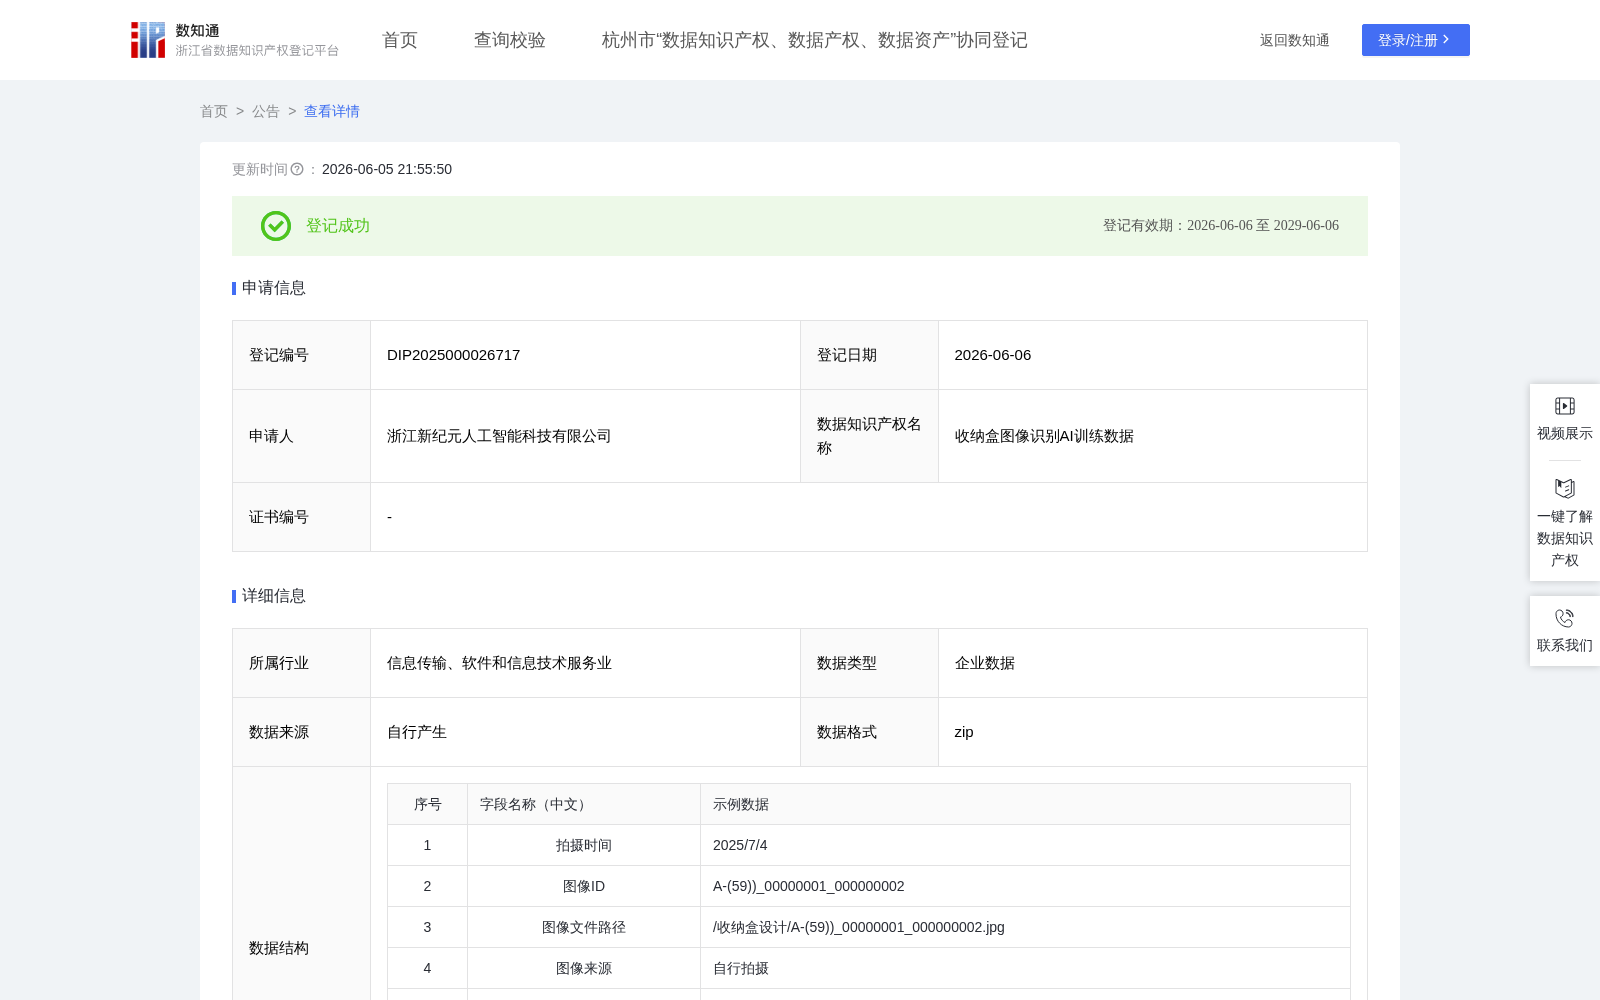Click the 返回数知通 link
The width and height of the screenshot is (1600, 1000).
[x=1295, y=40]
